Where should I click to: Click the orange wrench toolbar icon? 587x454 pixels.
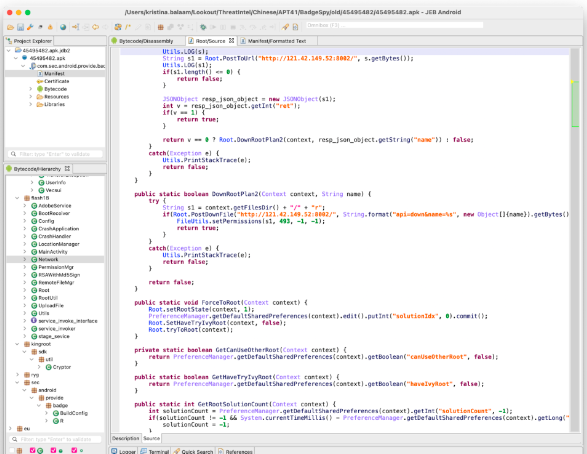(x=30, y=27)
